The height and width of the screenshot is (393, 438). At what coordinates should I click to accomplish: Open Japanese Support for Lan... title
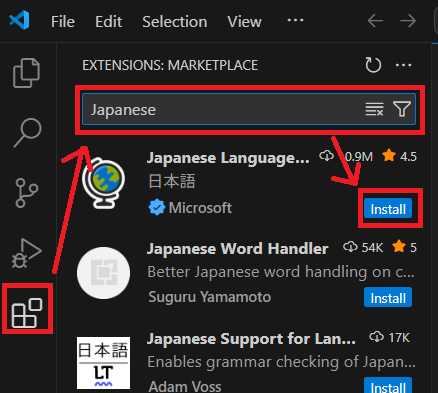click(x=251, y=339)
